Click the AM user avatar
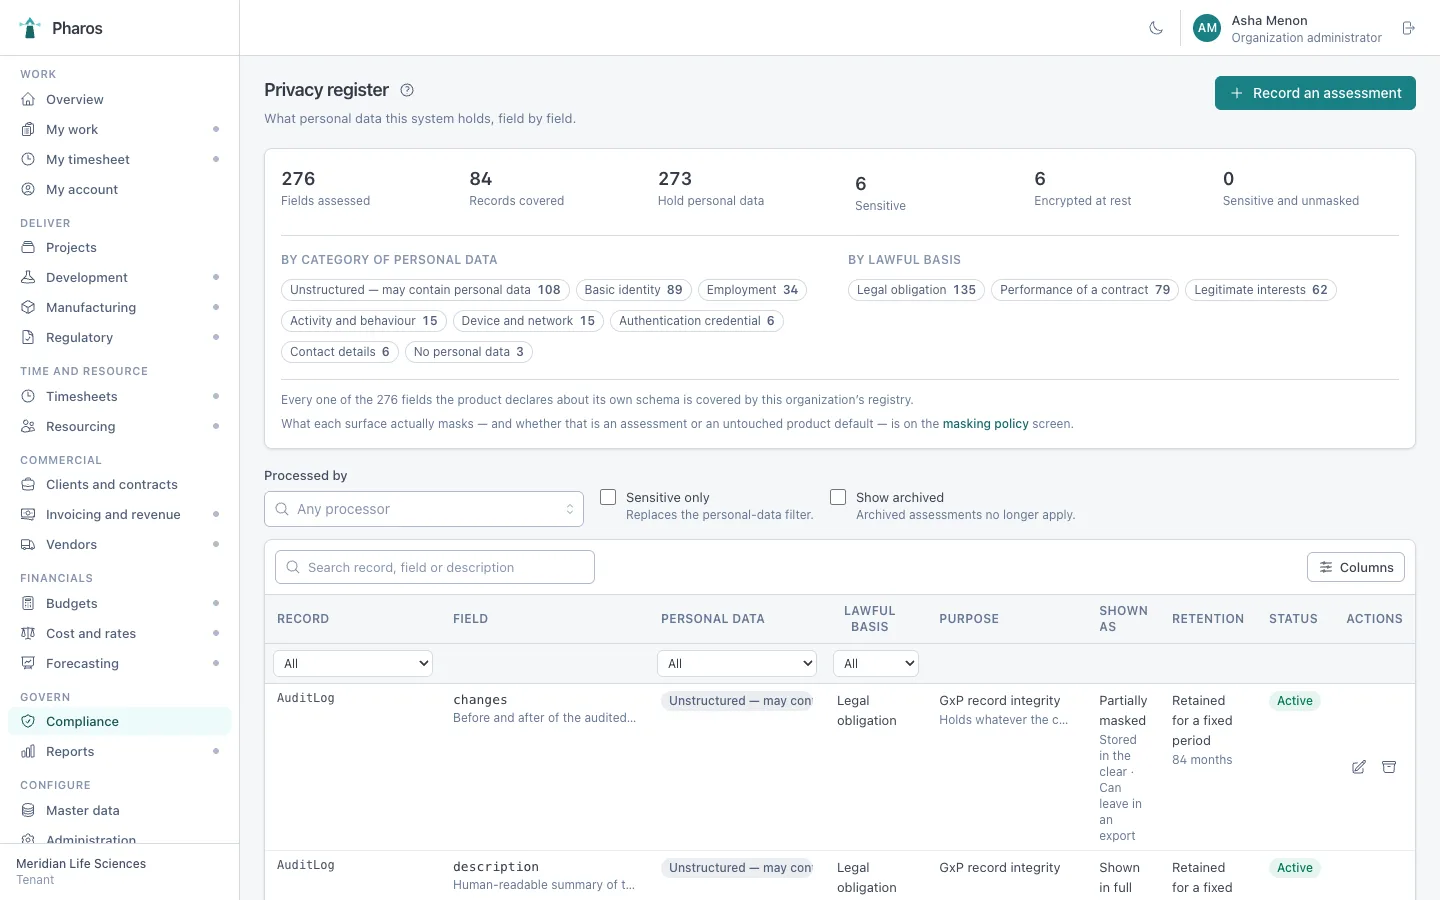This screenshot has height=900, width=1440. coord(1208,28)
